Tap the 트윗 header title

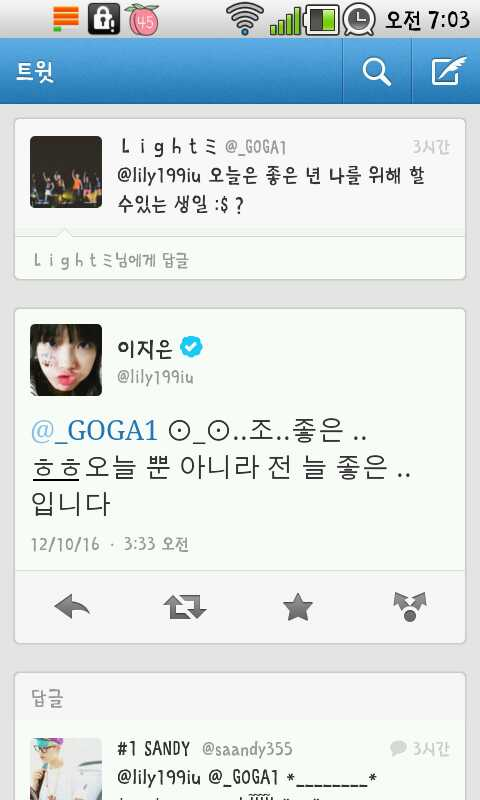pos(35,71)
